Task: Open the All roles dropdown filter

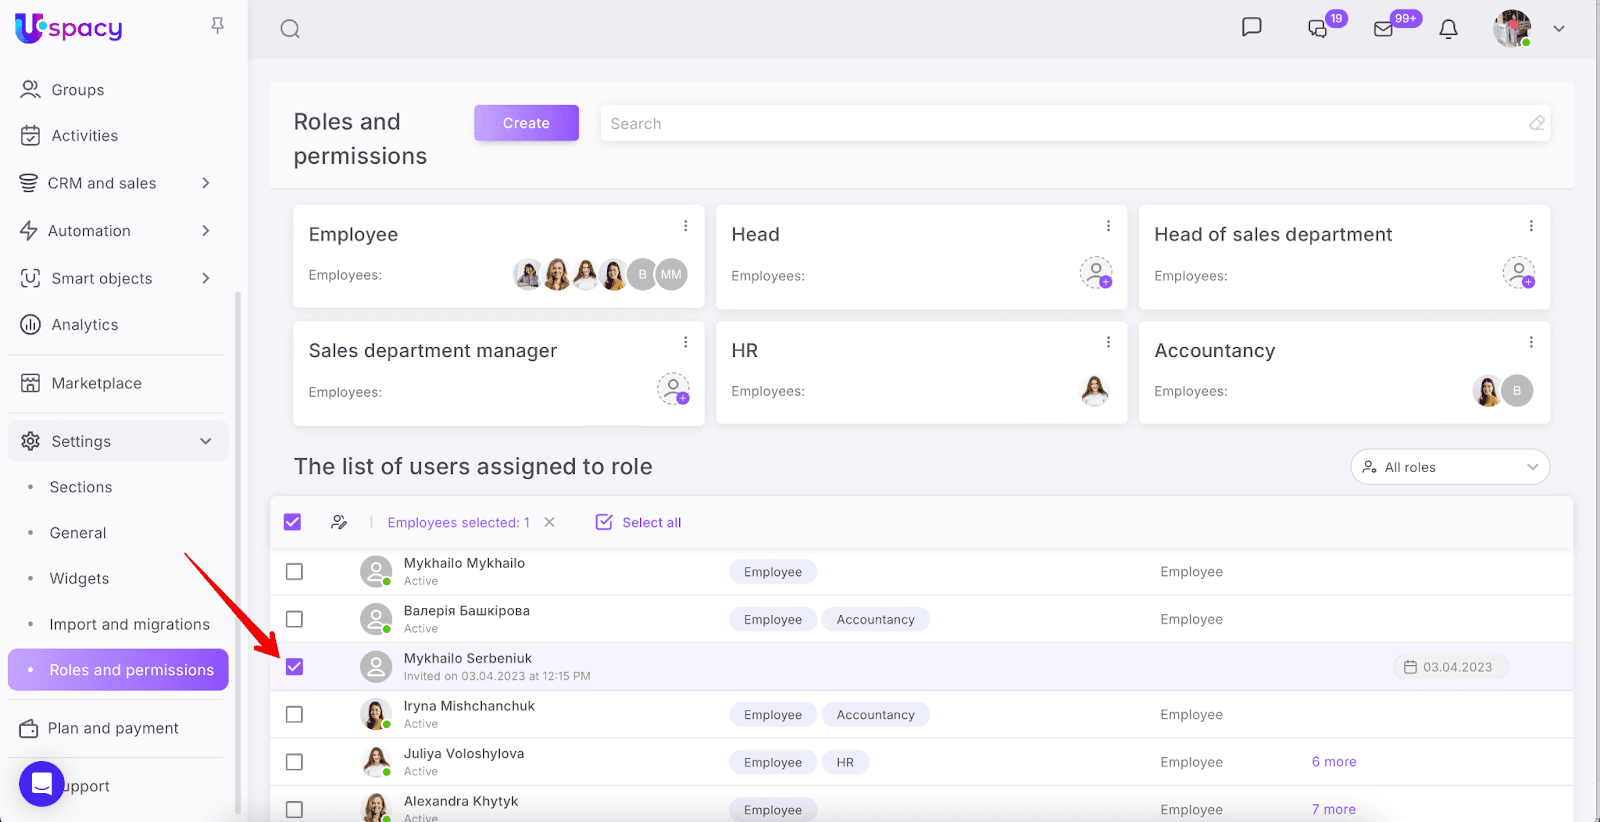Action: (1449, 467)
